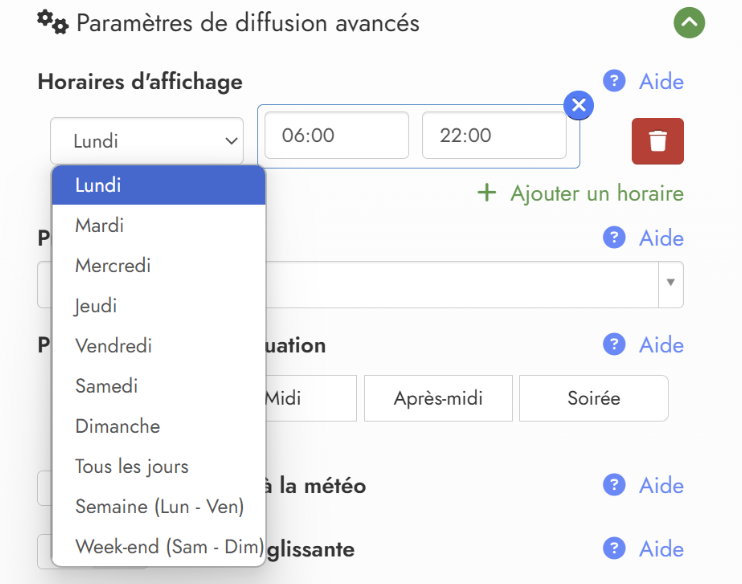Collapse advanced settings with green chevron

coord(689,22)
